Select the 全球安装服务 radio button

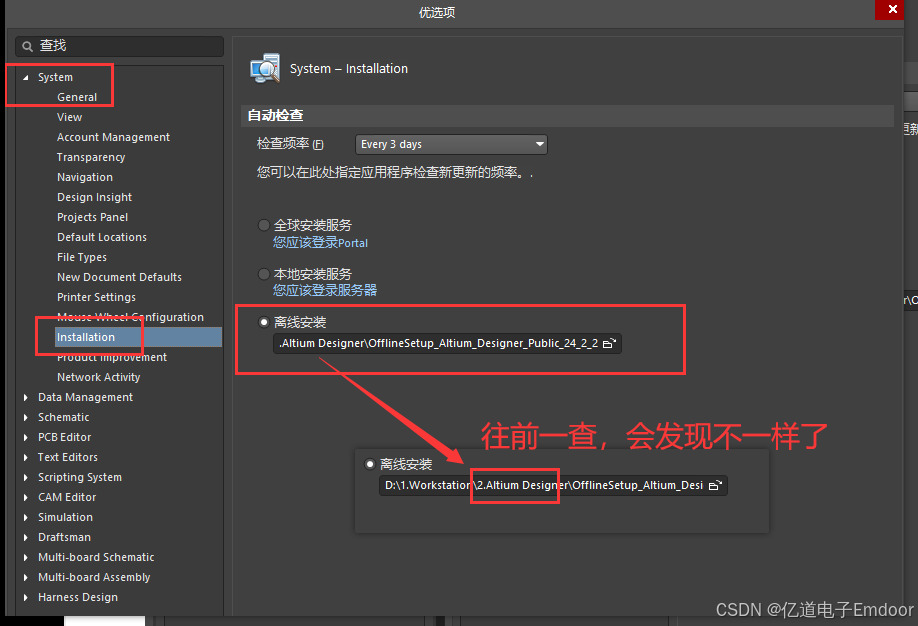click(264, 225)
